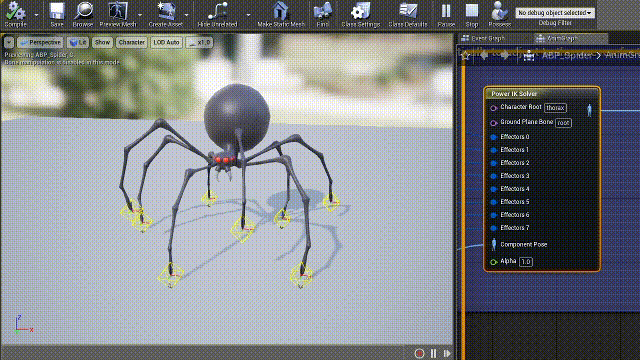This screenshot has width=640, height=360.
Task: Click Effectors 4 input pin
Action: coord(493,189)
